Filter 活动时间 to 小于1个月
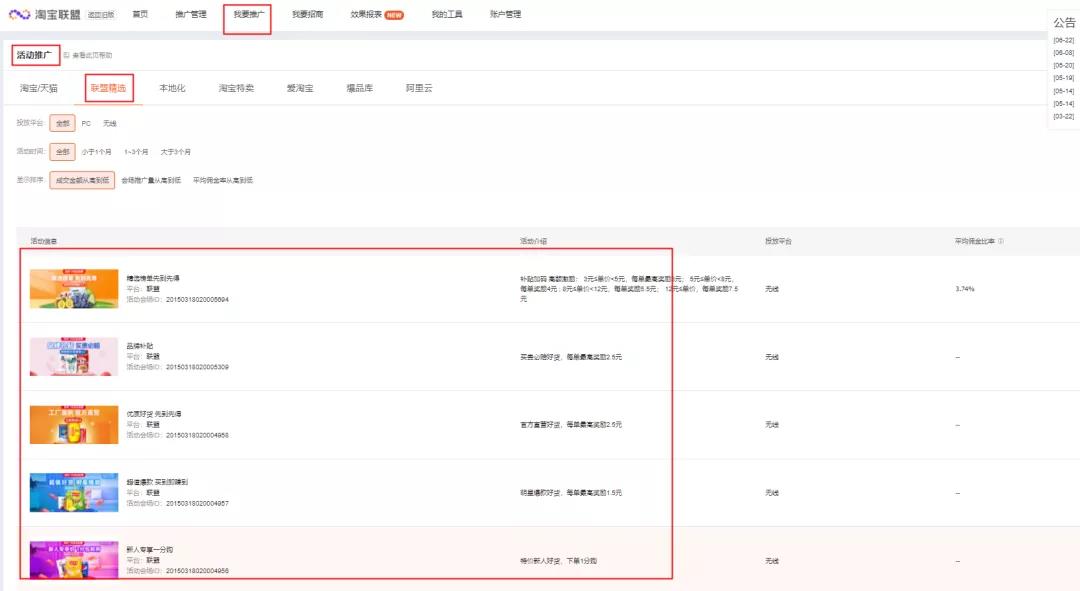 96,152
